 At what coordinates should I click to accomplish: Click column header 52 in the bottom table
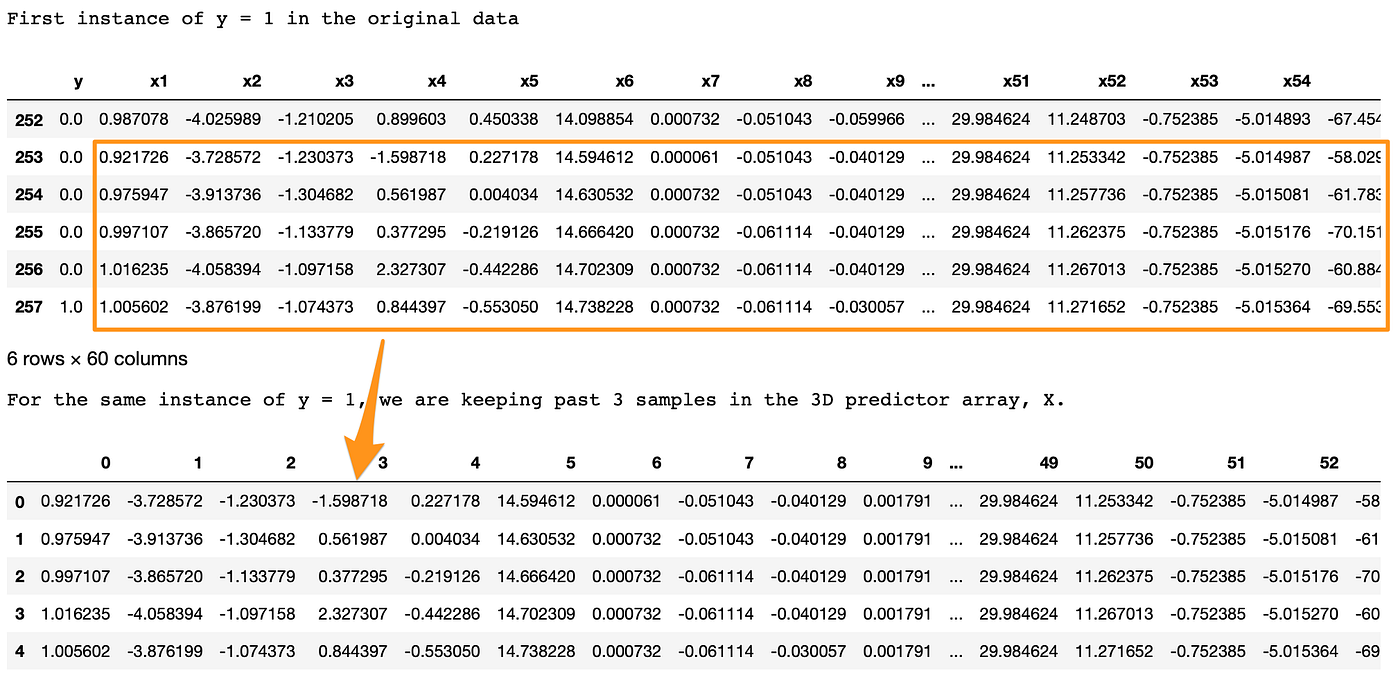(1330, 463)
